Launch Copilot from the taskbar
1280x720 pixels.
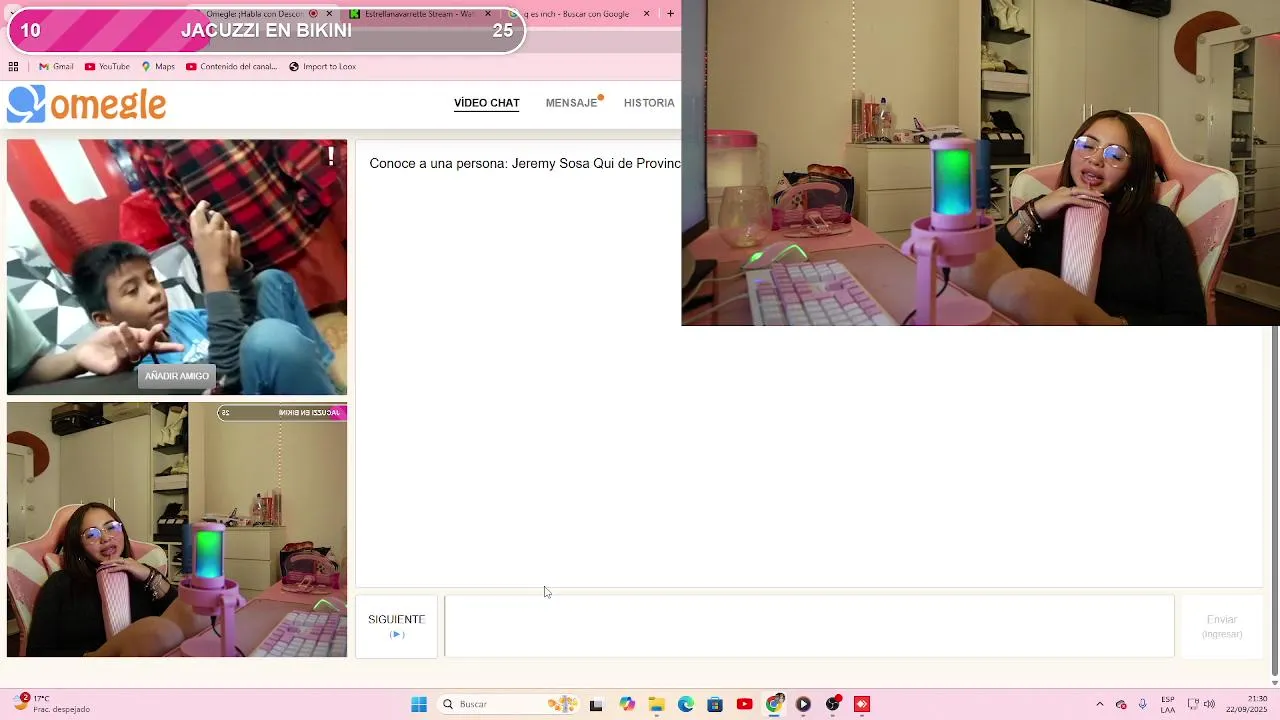click(627, 704)
